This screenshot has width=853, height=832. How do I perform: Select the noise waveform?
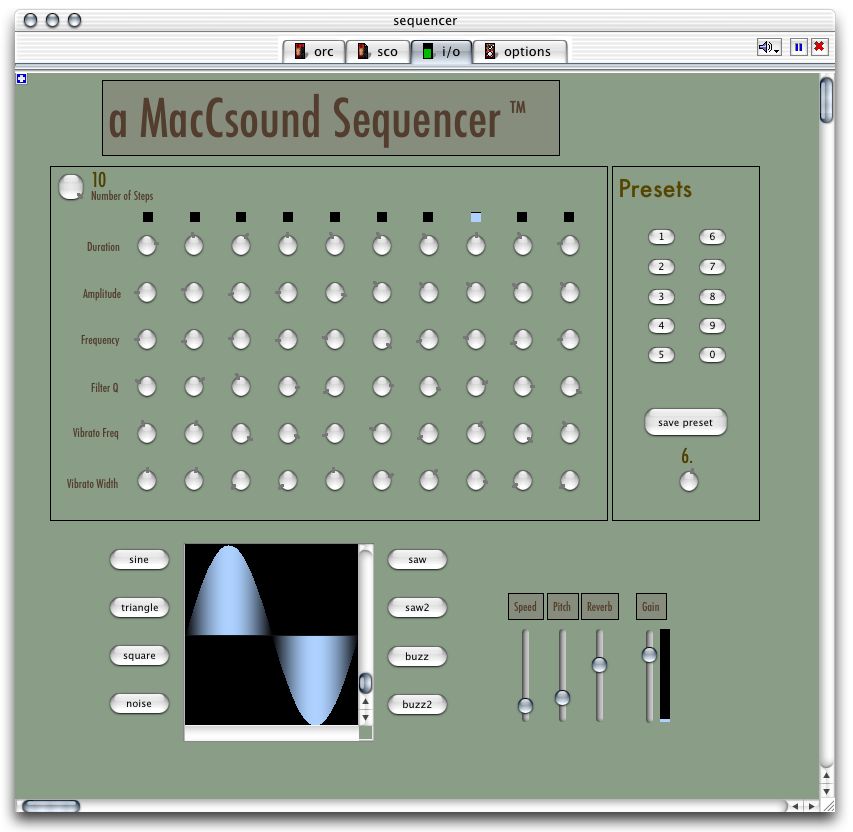click(x=139, y=704)
